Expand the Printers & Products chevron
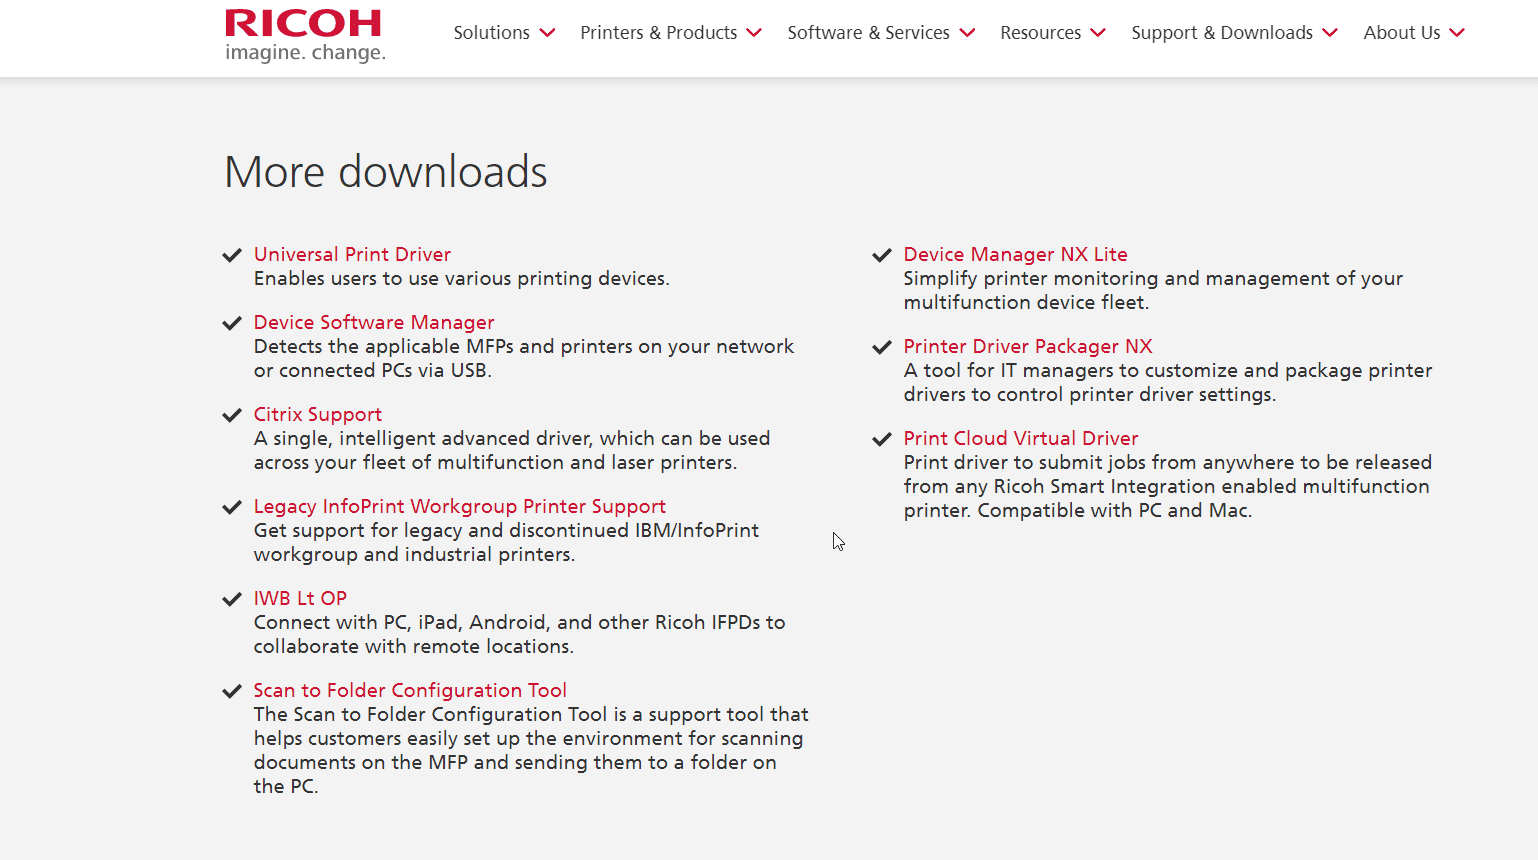Viewport: 1538px width, 860px height. pos(754,33)
